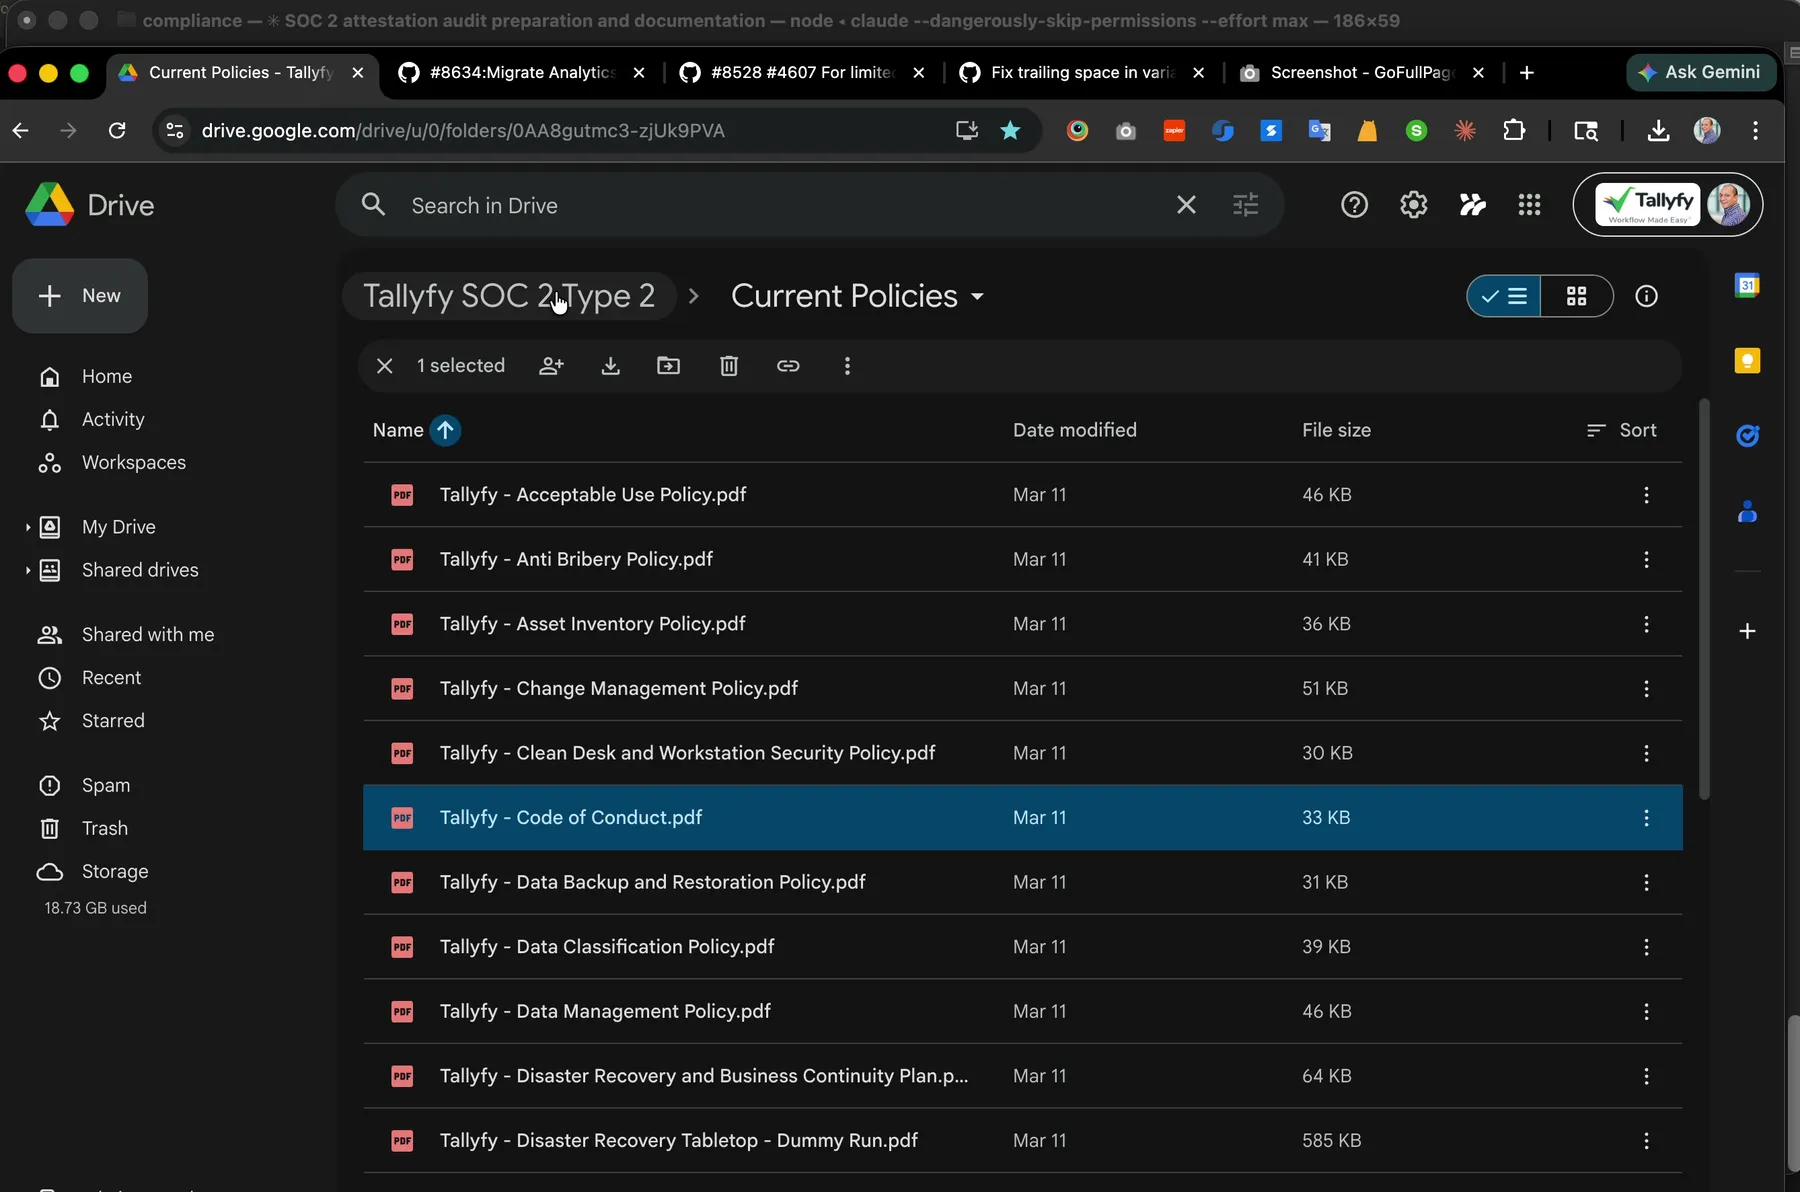The width and height of the screenshot is (1800, 1192).
Task: Switch to grid layout view
Action: pos(1577,296)
